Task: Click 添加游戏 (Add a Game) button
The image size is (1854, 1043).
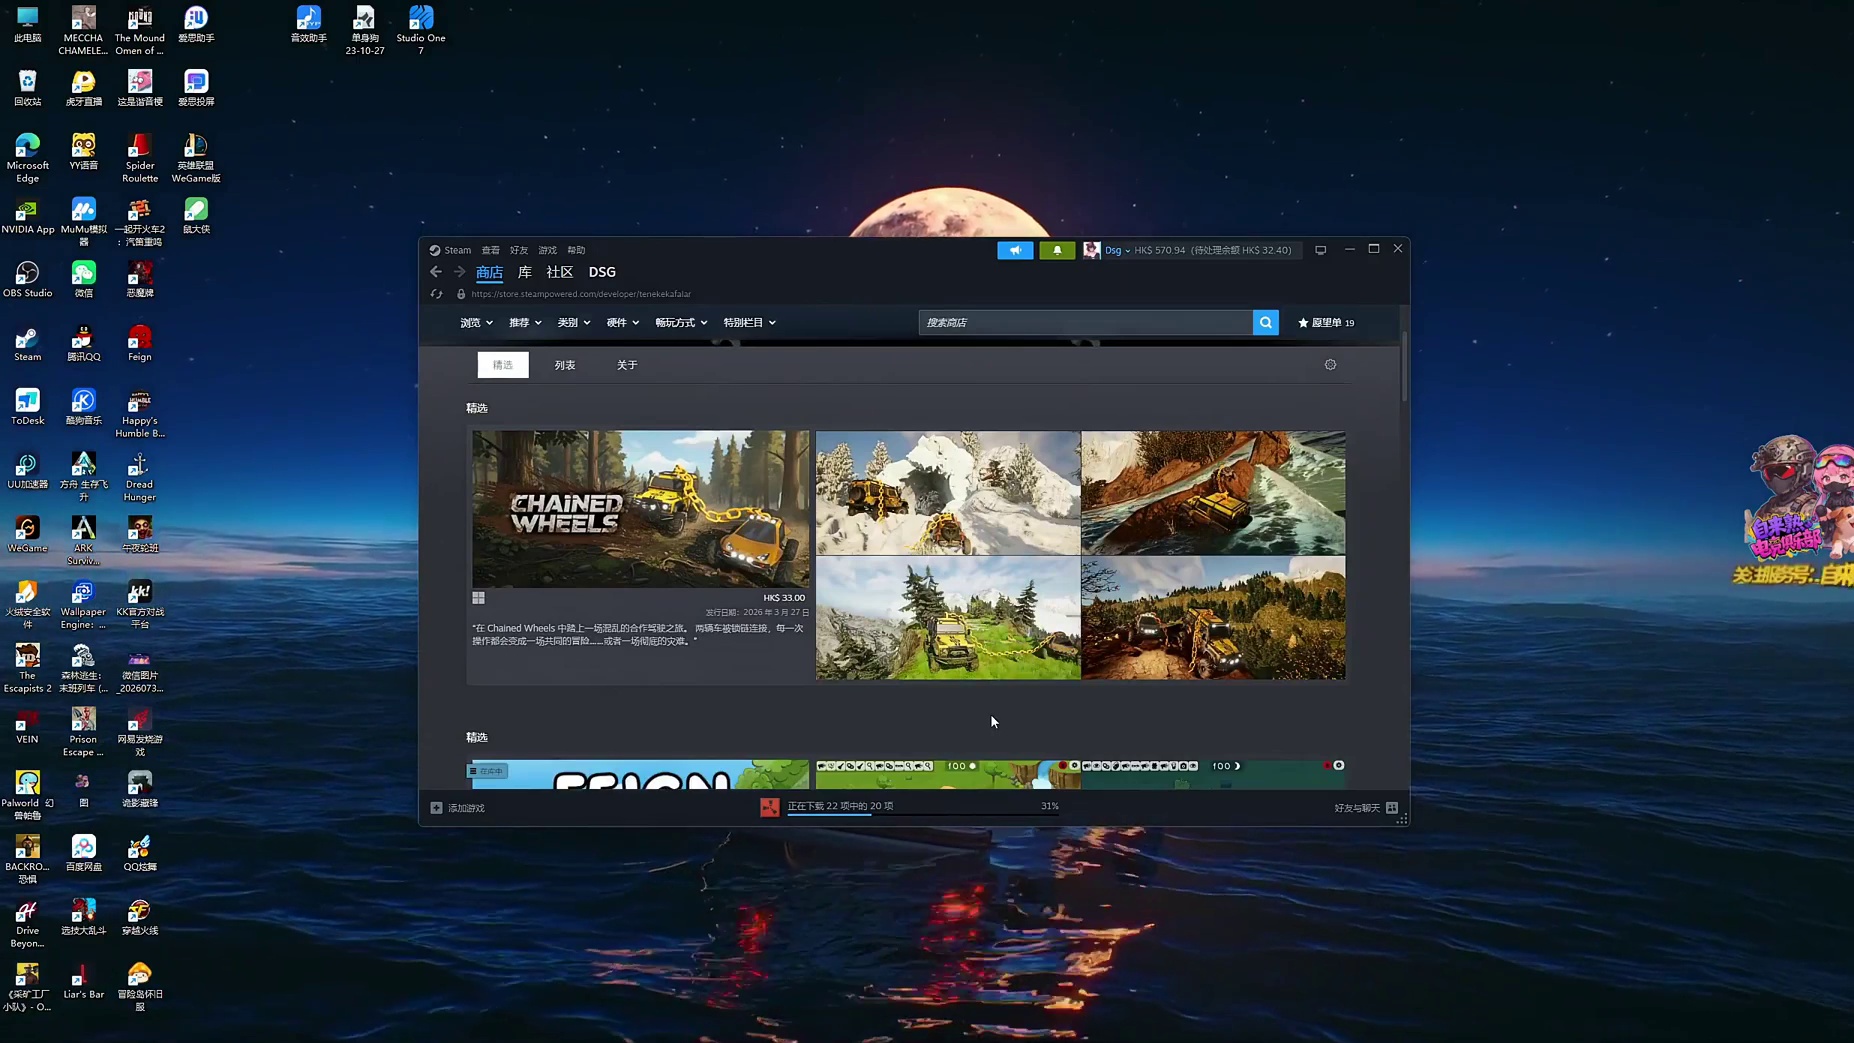Action: [x=466, y=808]
